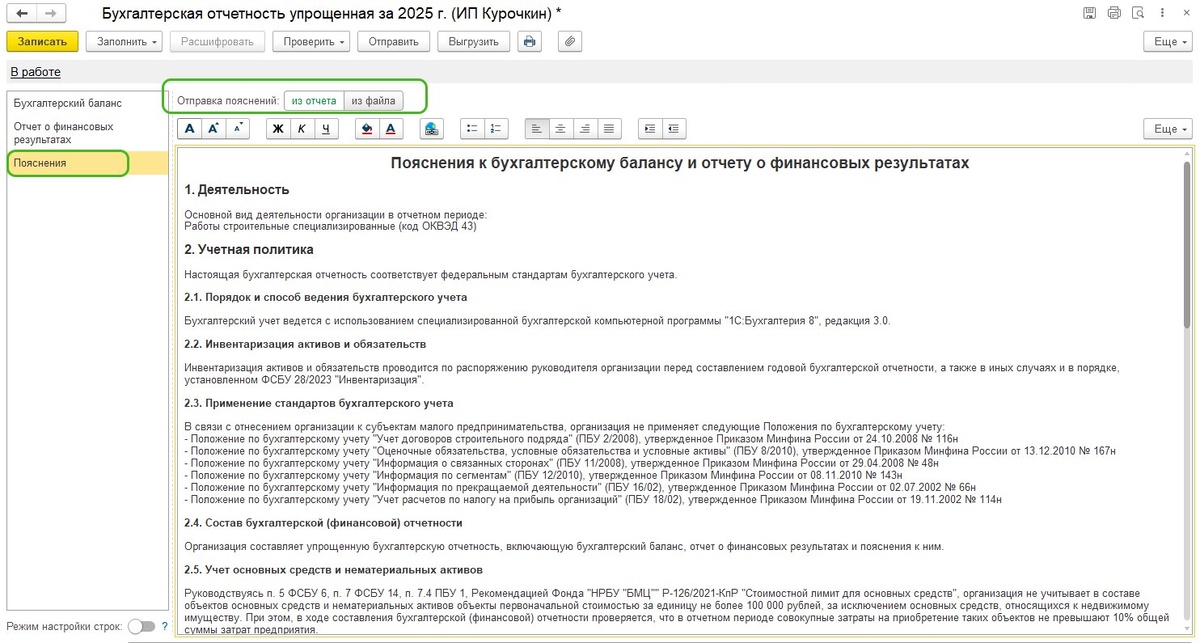Select the Пояснения section
Image resolution: width=1200 pixels, height=643 pixels.
click(x=86, y=163)
